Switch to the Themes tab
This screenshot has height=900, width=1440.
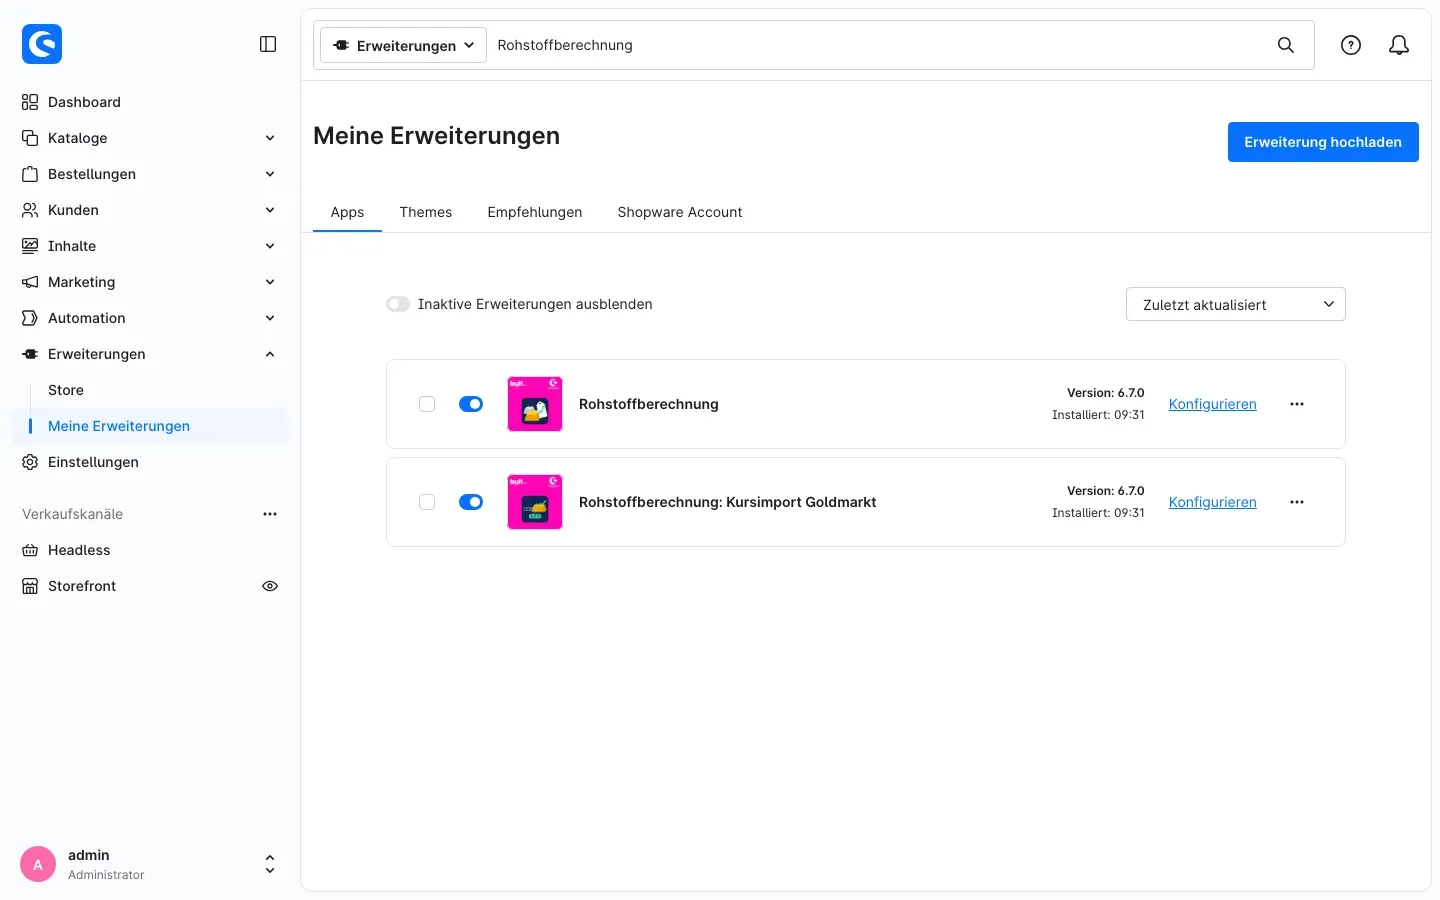(426, 212)
